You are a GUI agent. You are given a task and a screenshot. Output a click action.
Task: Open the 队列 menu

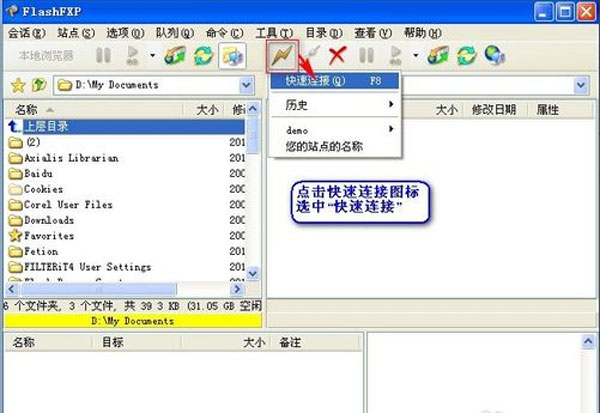point(175,33)
